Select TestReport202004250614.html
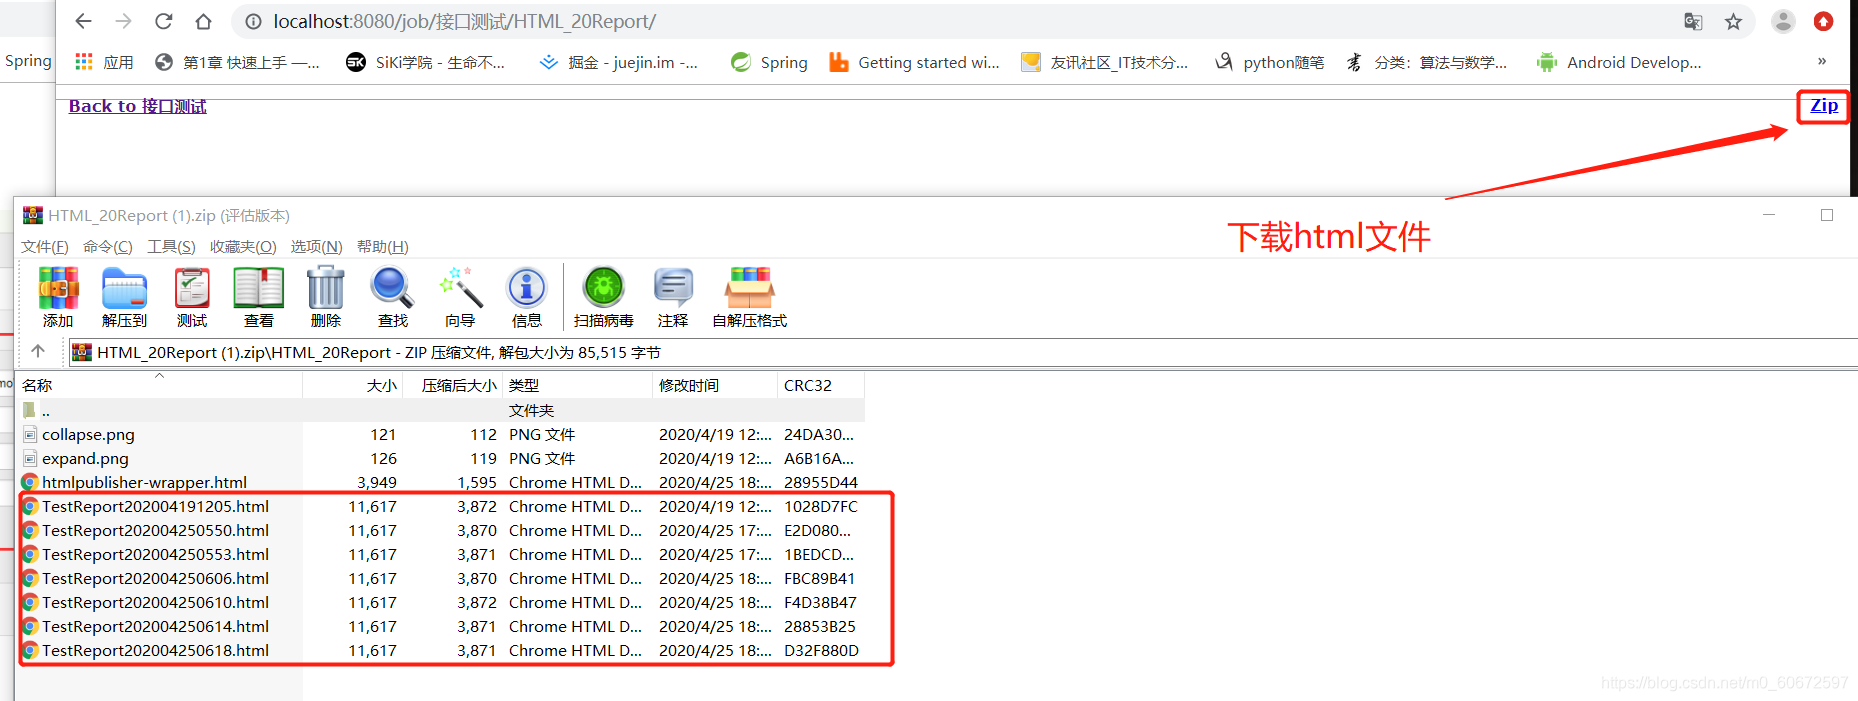1858x701 pixels. (x=440, y=626)
